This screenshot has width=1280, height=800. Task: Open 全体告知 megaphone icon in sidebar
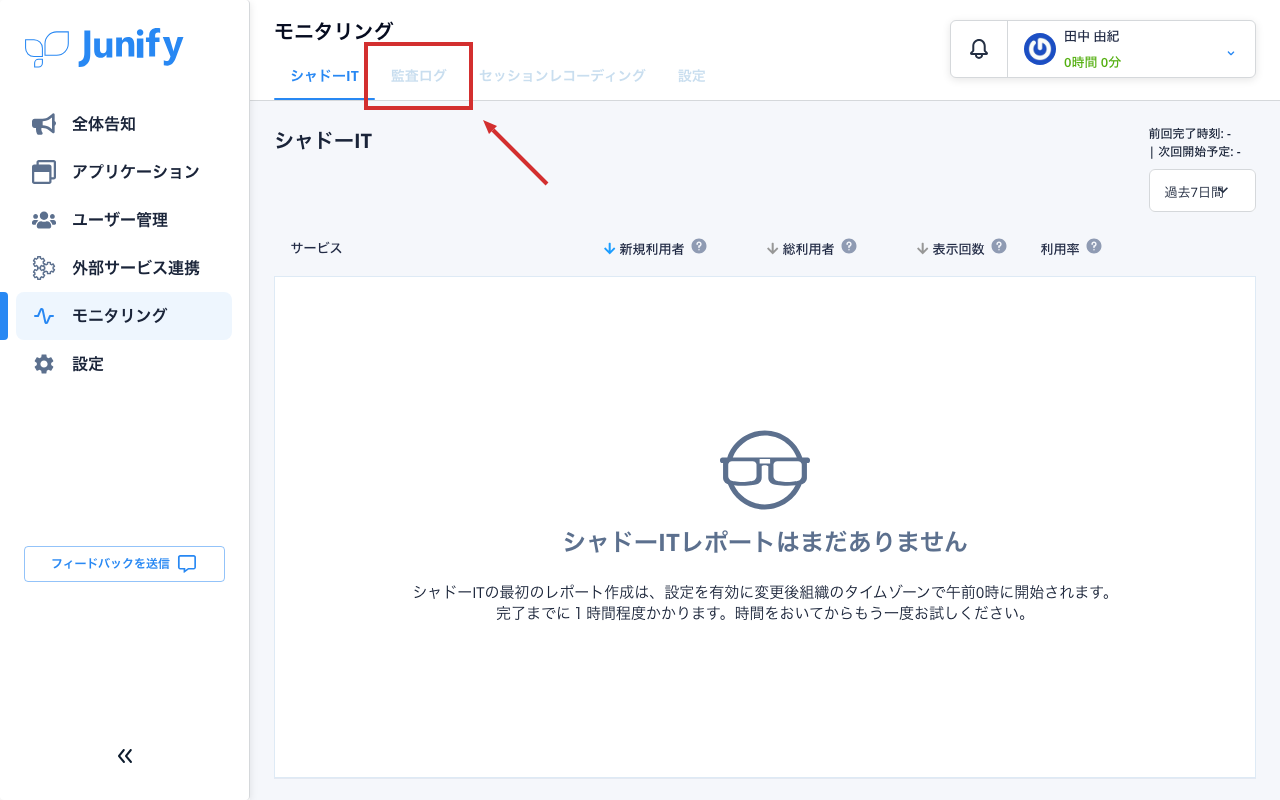pos(44,124)
